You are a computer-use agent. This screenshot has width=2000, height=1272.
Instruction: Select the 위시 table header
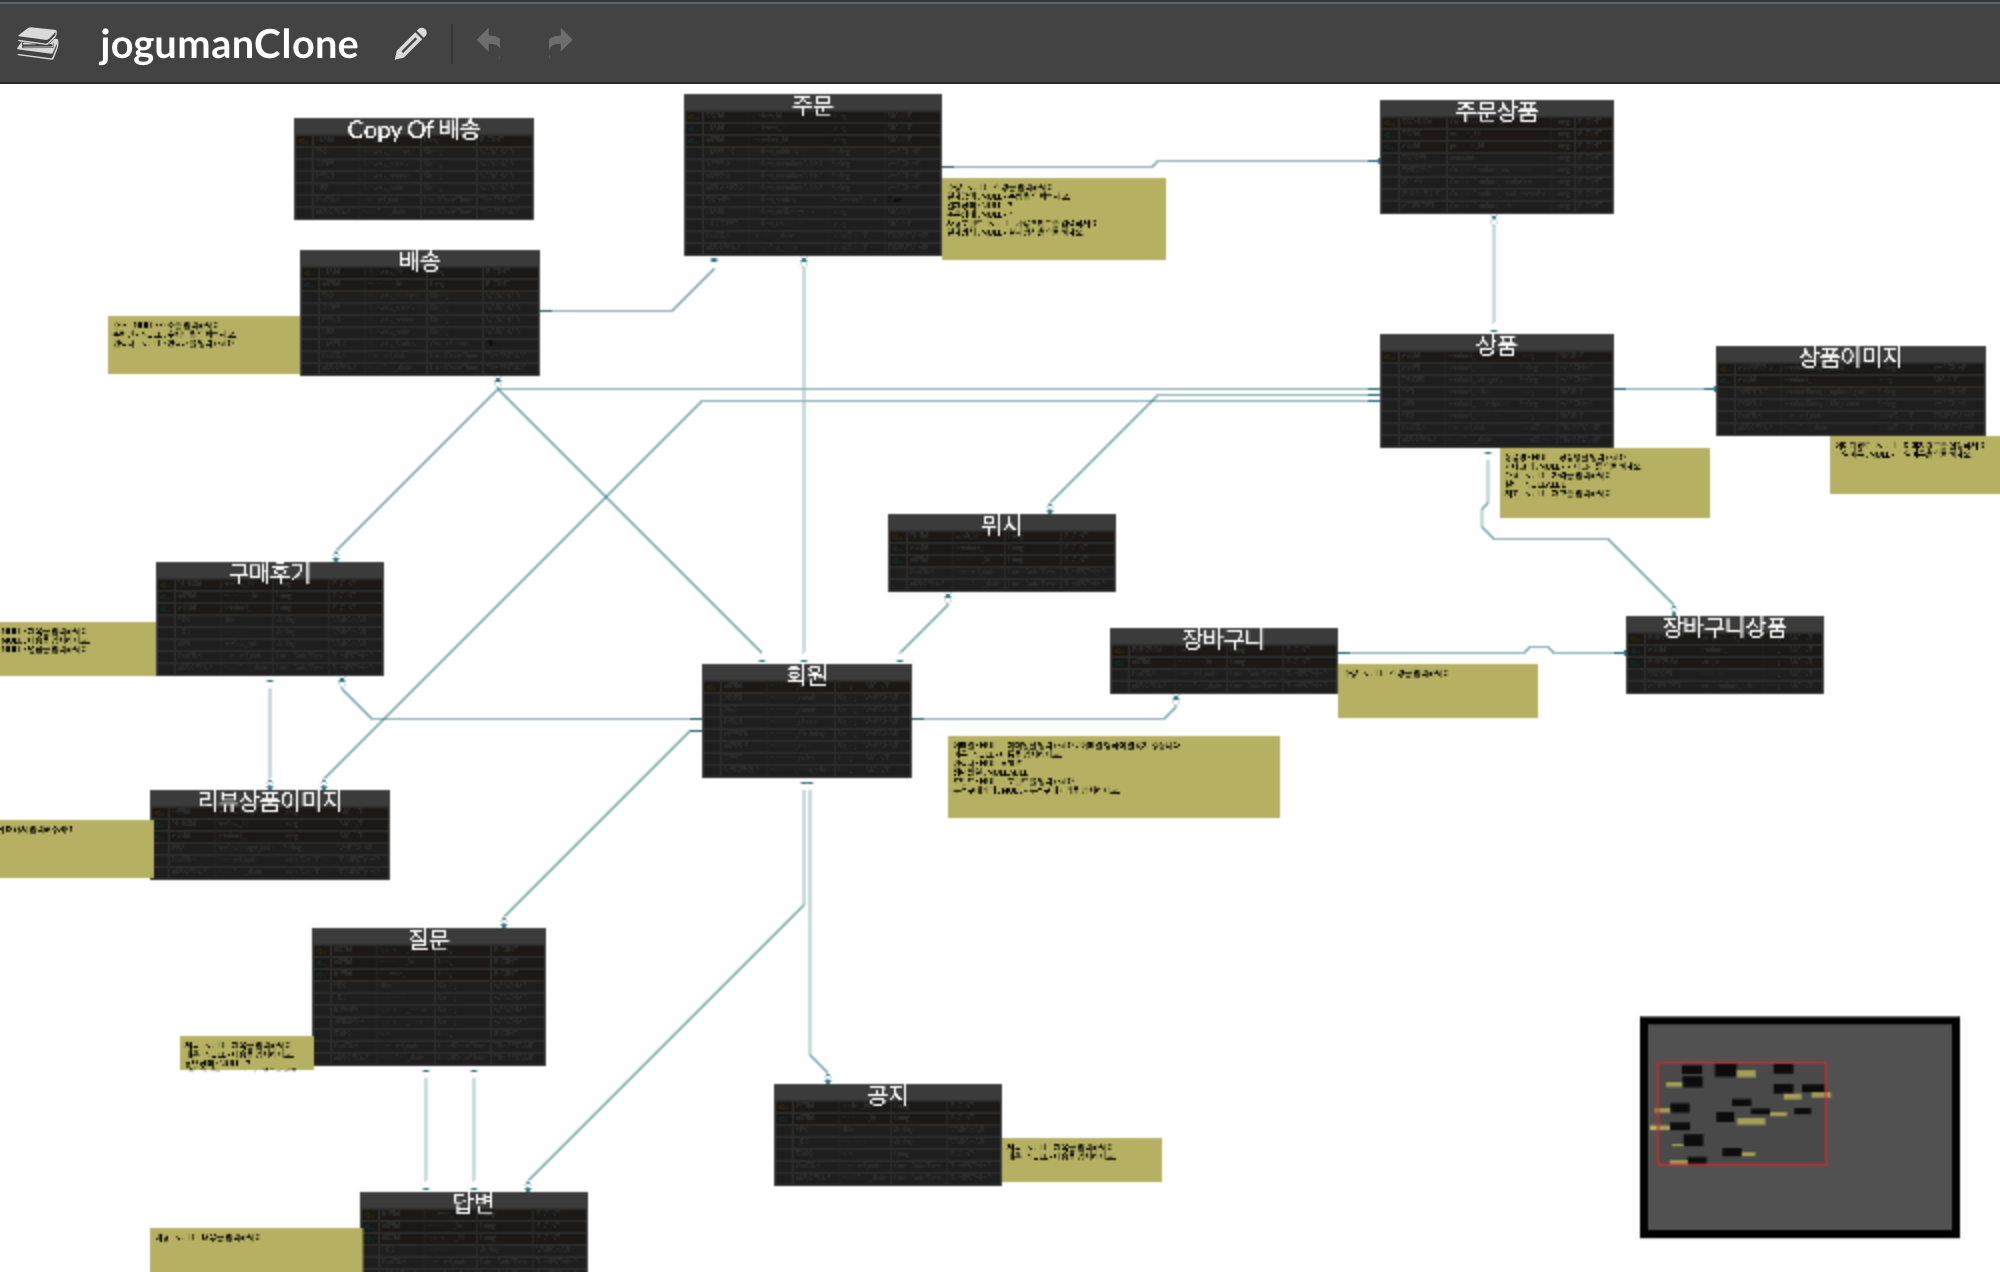pos(1000,525)
